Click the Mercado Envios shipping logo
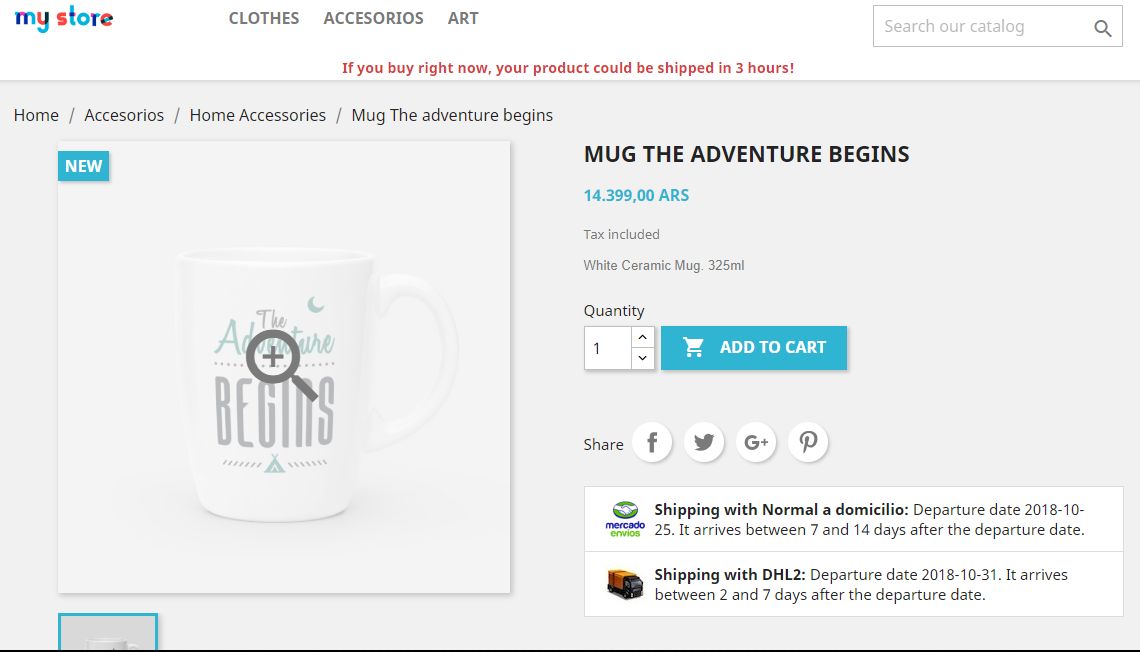1140x652 pixels. [x=625, y=519]
